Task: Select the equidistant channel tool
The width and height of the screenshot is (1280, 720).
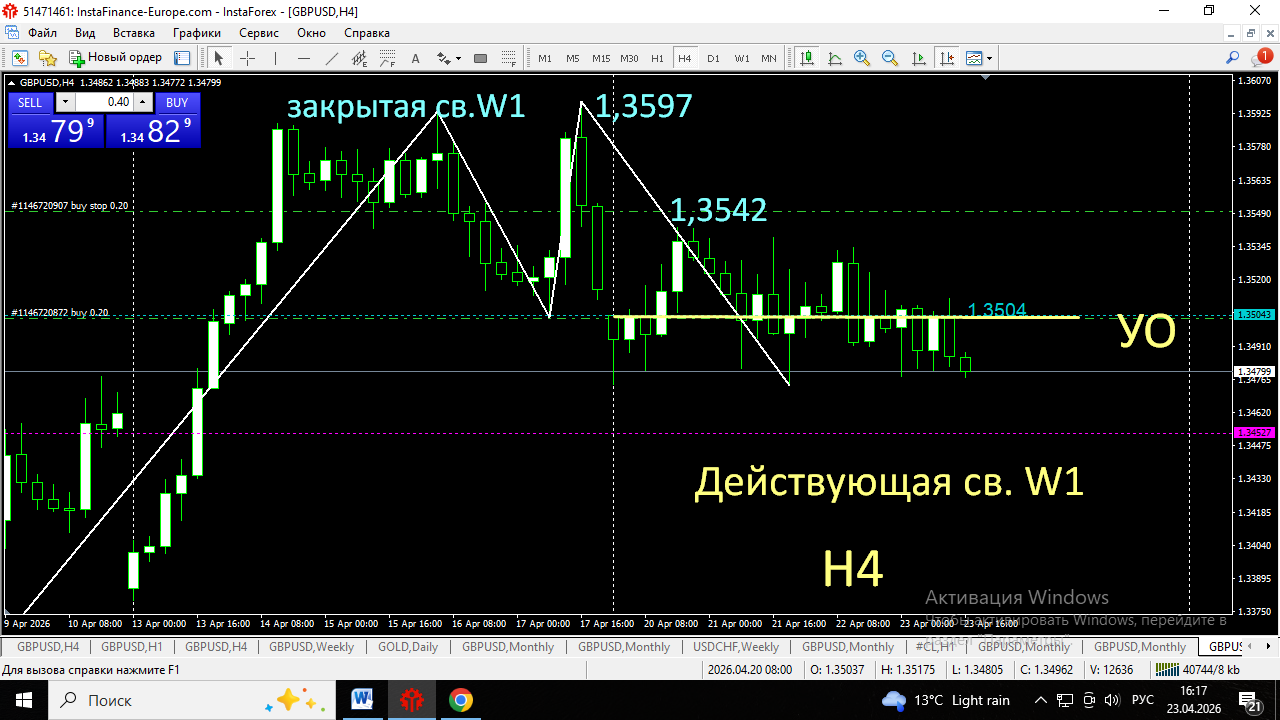Action: [x=359, y=58]
